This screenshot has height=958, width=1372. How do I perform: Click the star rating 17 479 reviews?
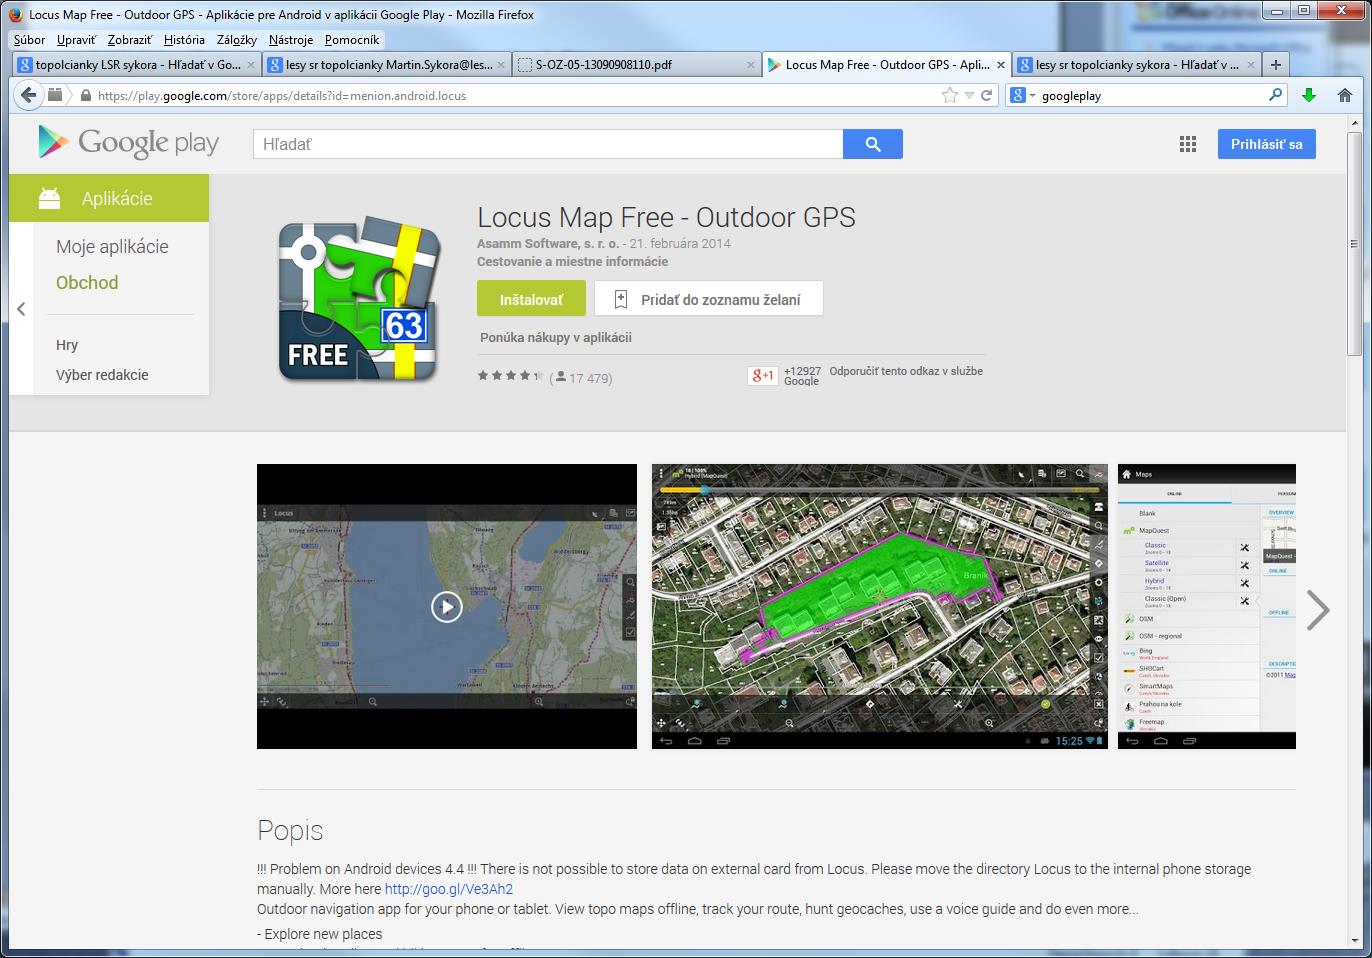pos(545,377)
